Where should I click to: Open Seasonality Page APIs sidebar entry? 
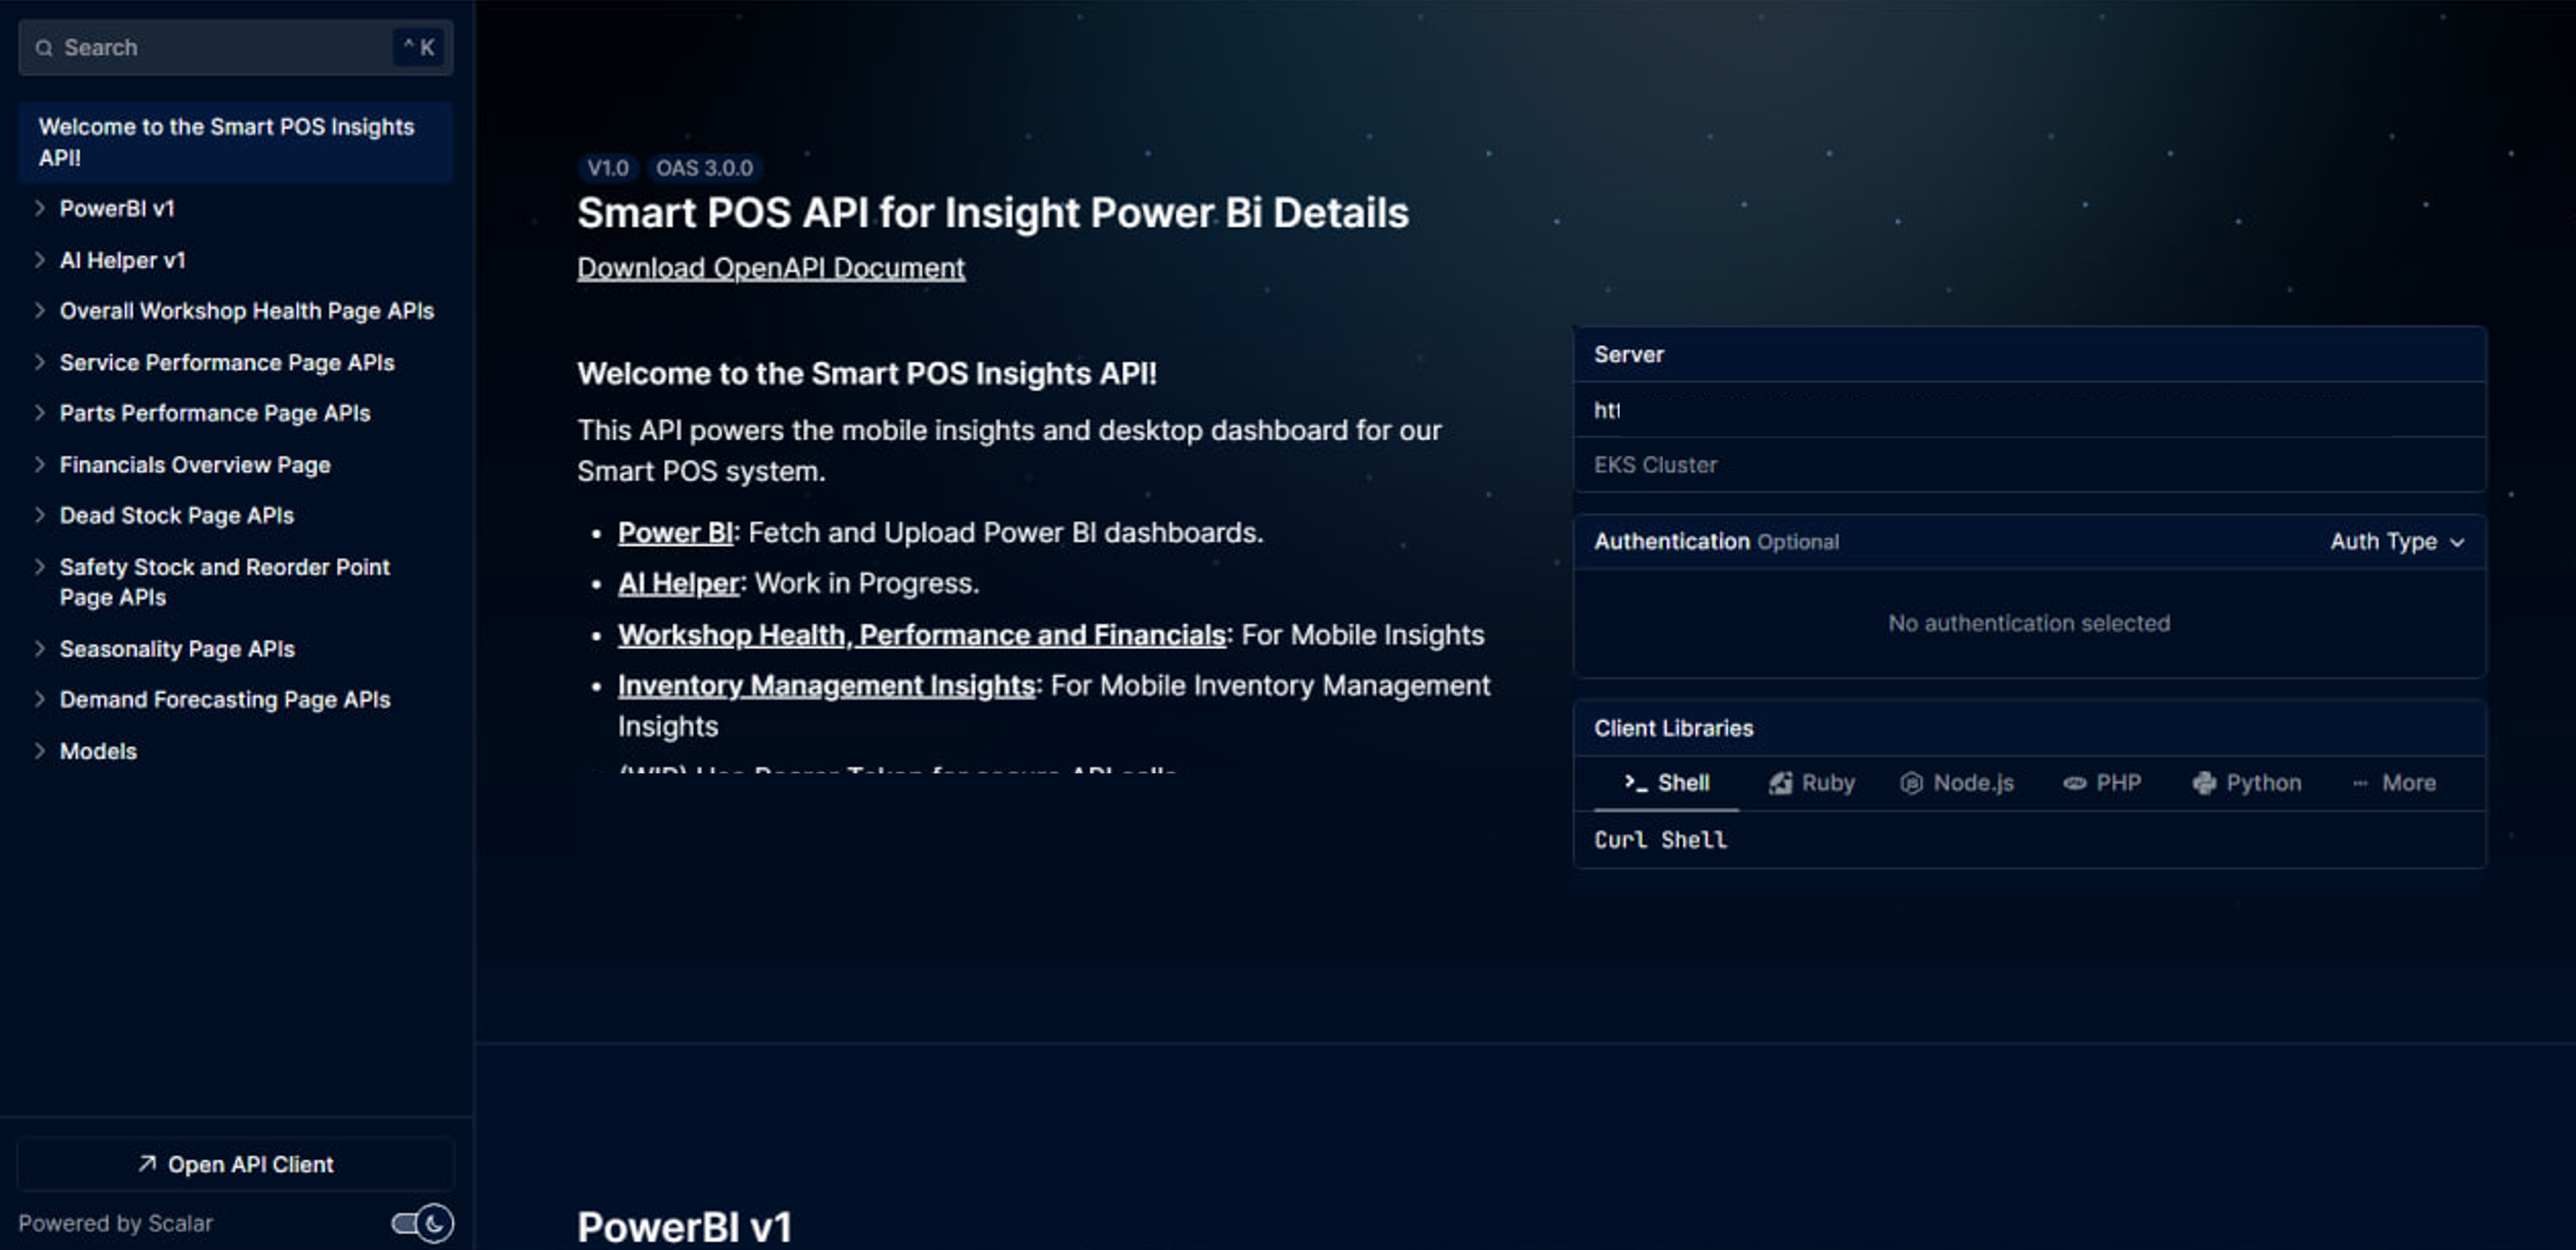177,649
